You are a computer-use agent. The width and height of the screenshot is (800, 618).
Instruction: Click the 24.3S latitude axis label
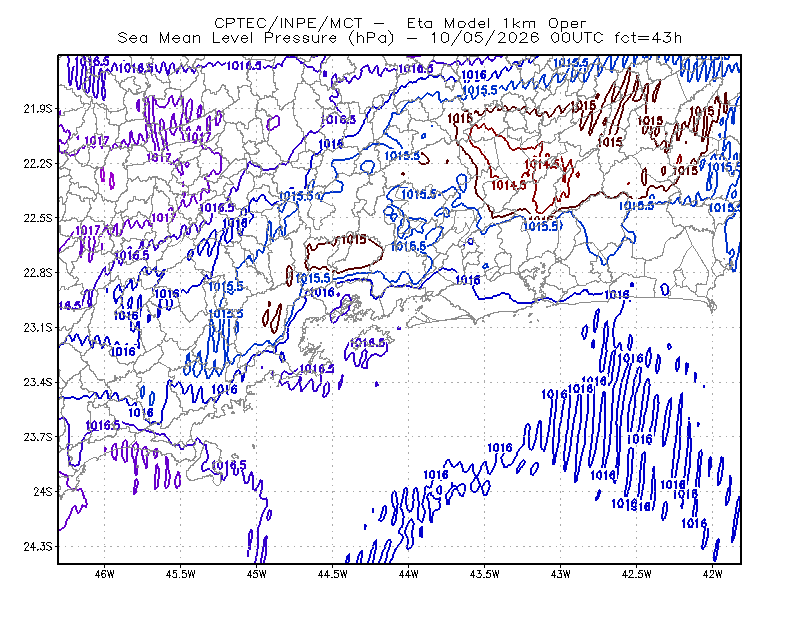coord(38,547)
